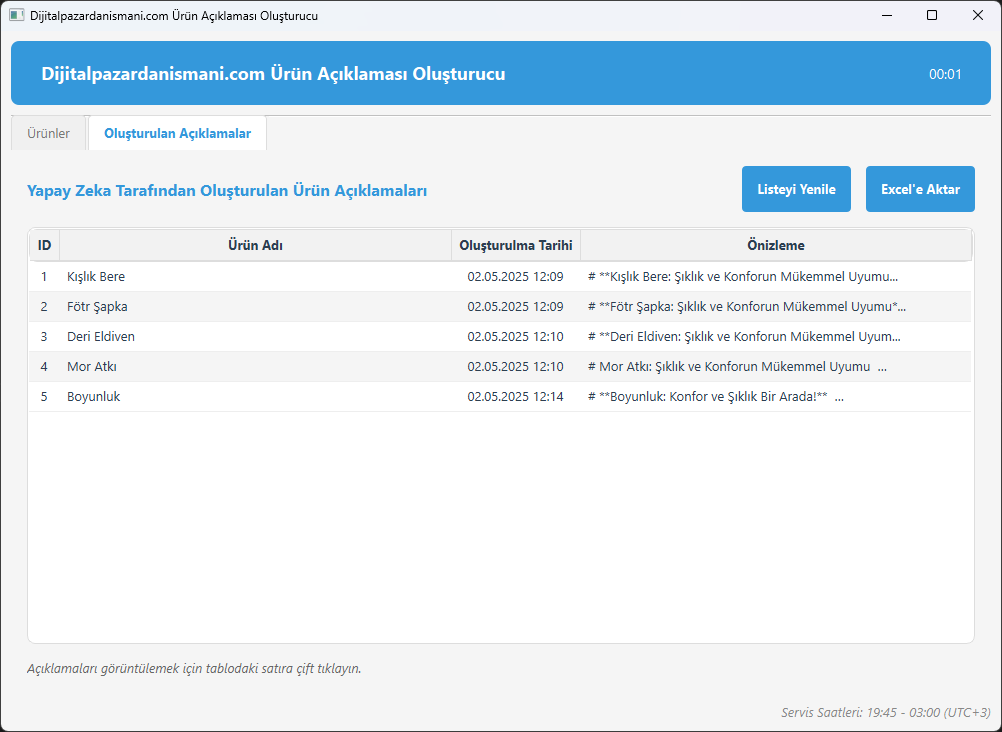Click the Oluşturulma Tarihi column header
Viewport: 1002px width, 732px height.
click(516, 245)
